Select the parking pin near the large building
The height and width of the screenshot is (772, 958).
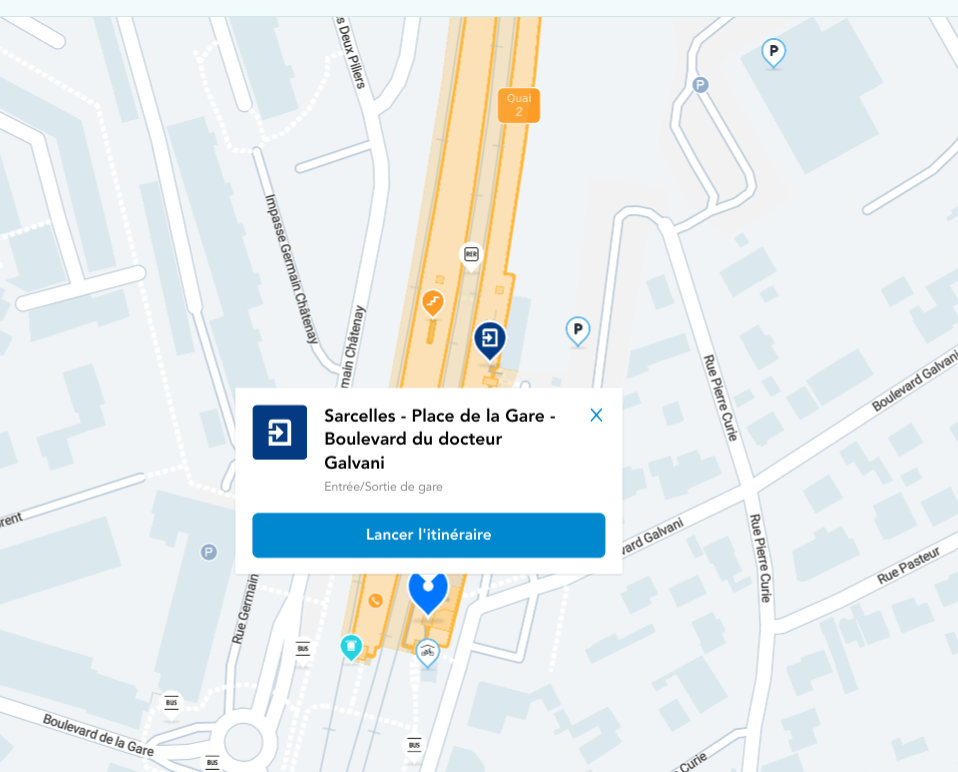pyautogui.click(x=773, y=53)
